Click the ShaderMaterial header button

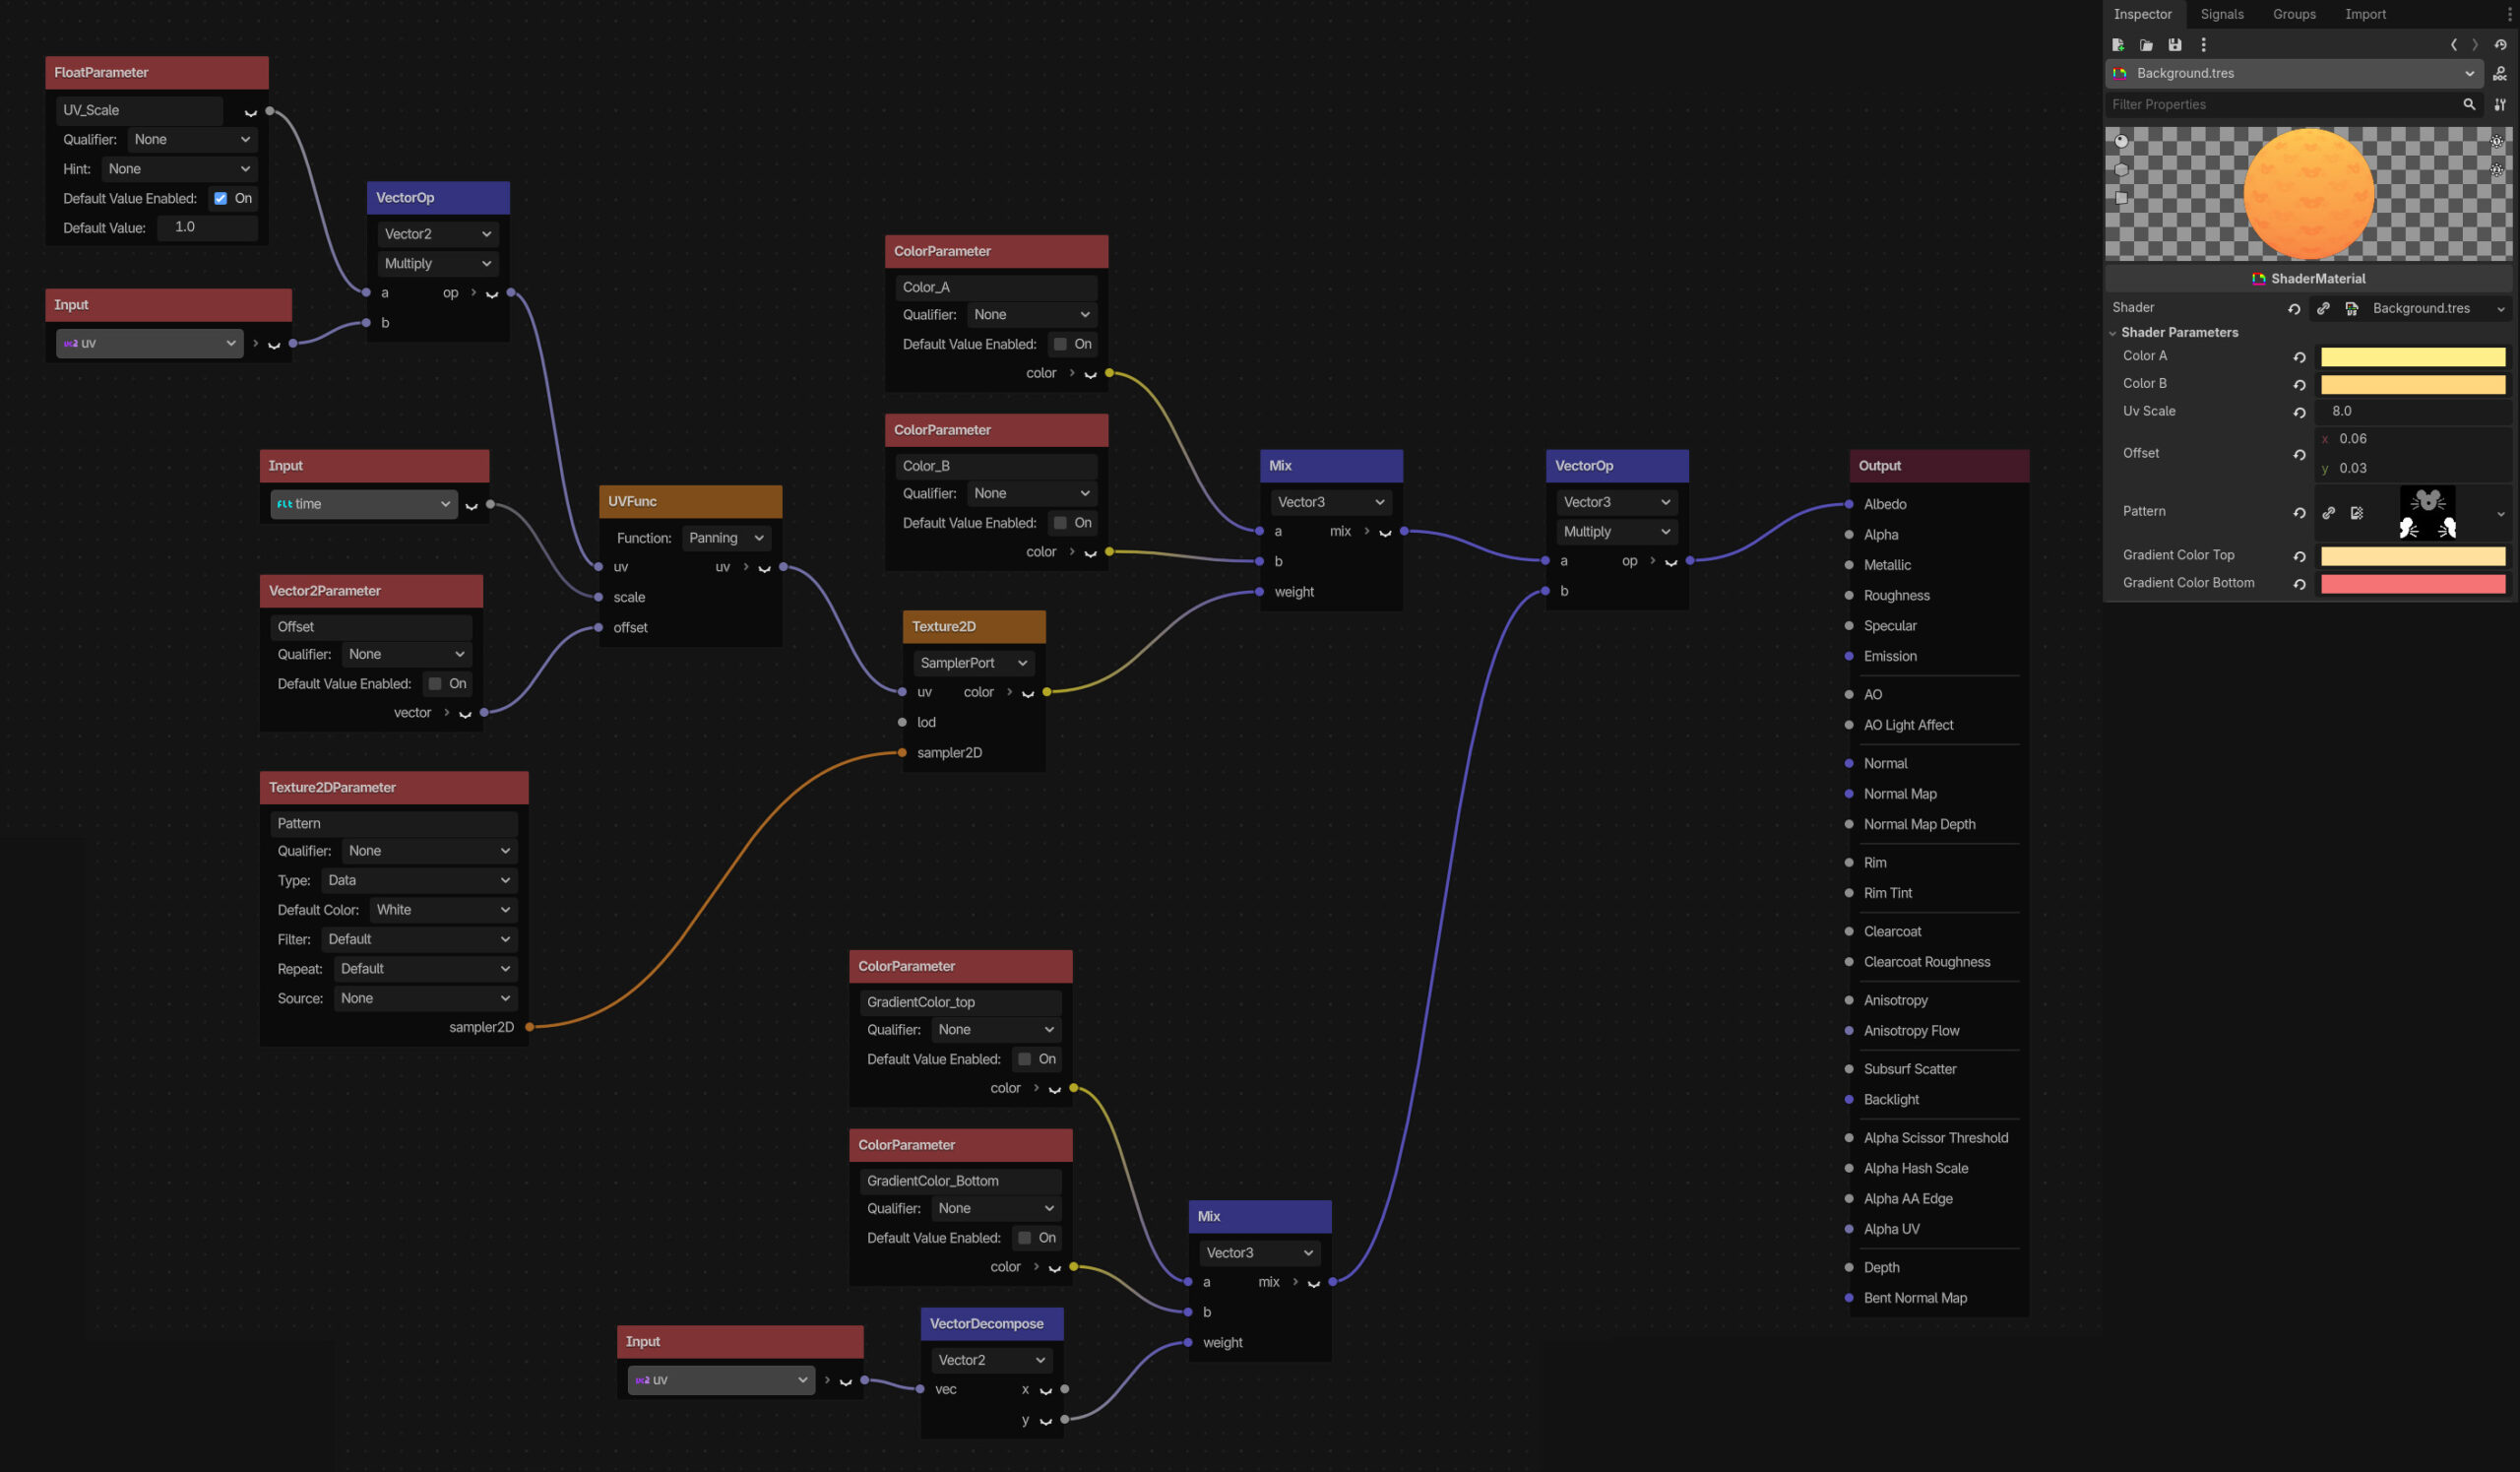[x=2308, y=279]
